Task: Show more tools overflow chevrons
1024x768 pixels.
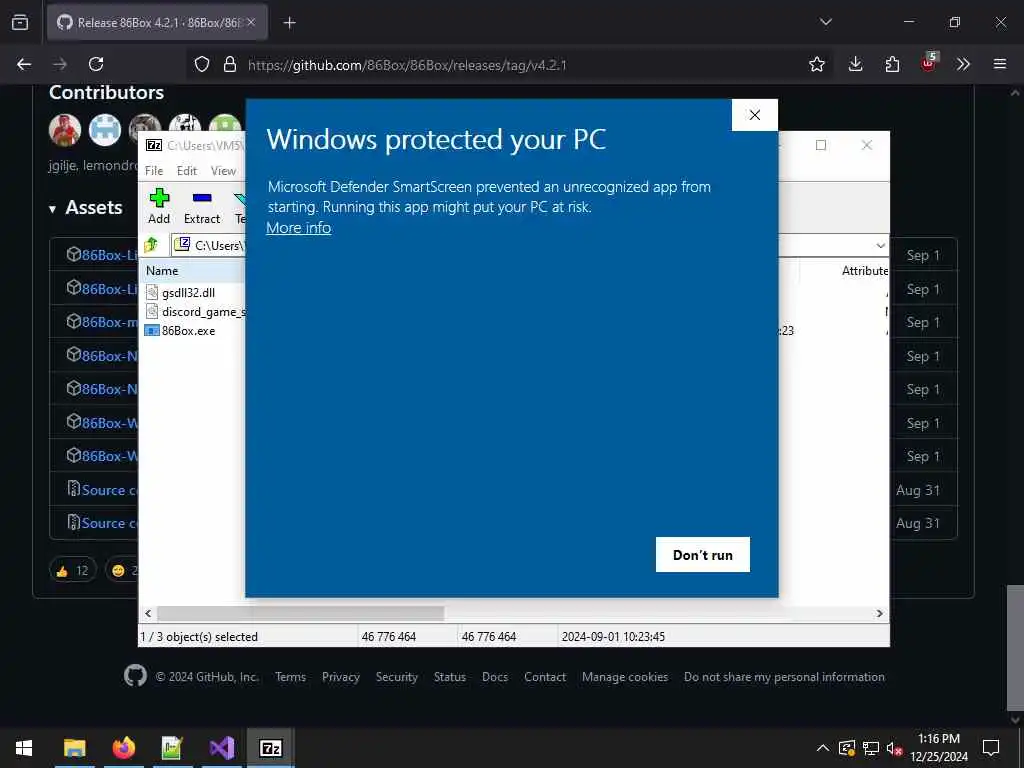Action: 963,64
